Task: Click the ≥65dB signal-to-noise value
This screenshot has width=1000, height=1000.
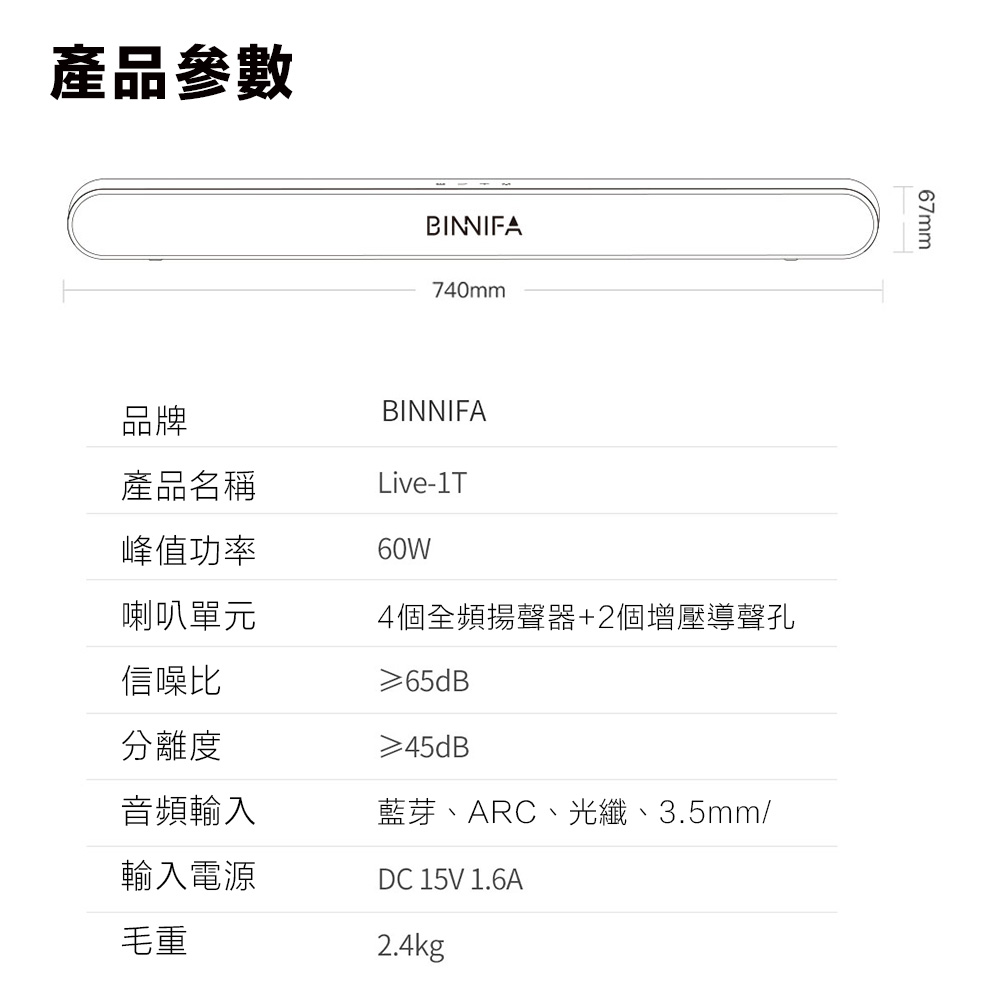Action: 423,683
